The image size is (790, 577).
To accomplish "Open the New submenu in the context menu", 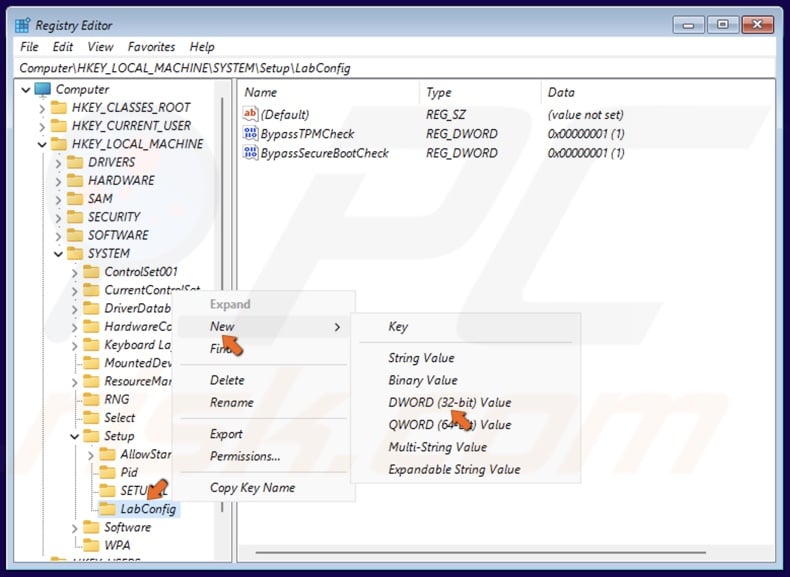I will pos(263,327).
